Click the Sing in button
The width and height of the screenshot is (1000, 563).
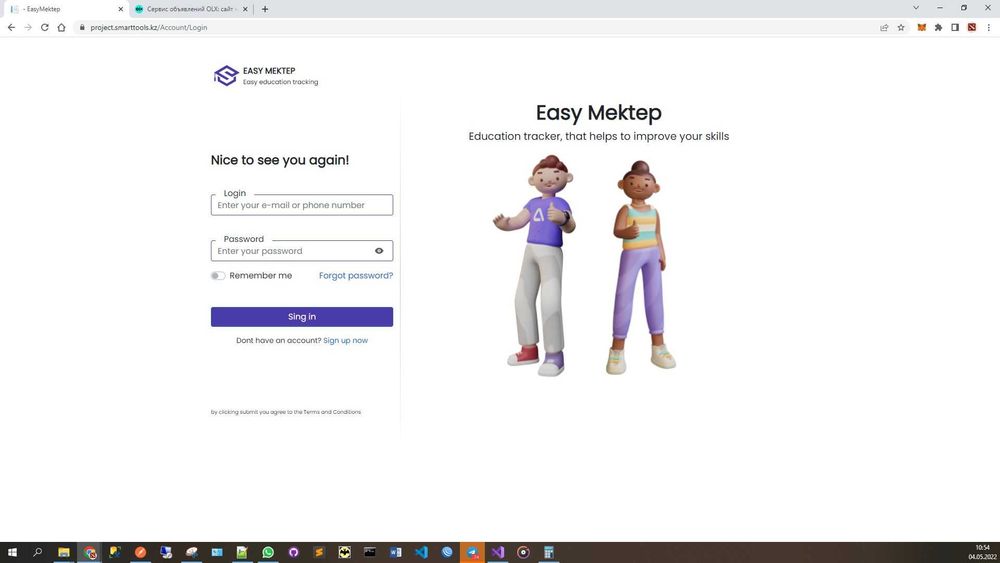pos(302,317)
